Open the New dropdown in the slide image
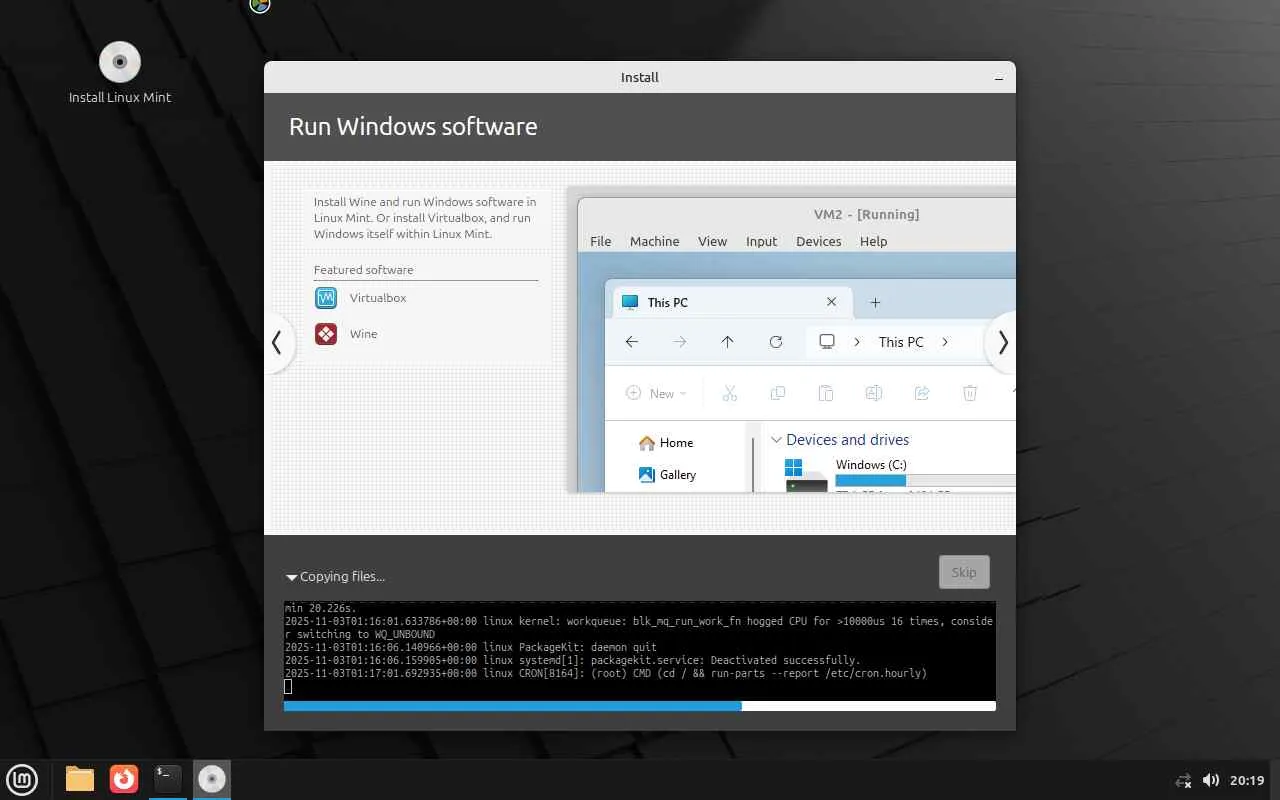Image resolution: width=1280 pixels, height=800 pixels. click(x=656, y=394)
